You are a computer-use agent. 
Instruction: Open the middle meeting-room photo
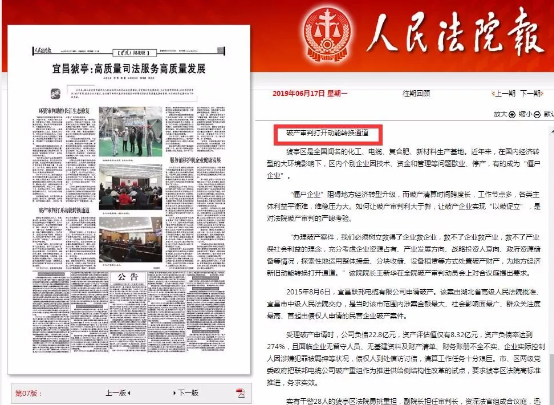pos(130,187)
